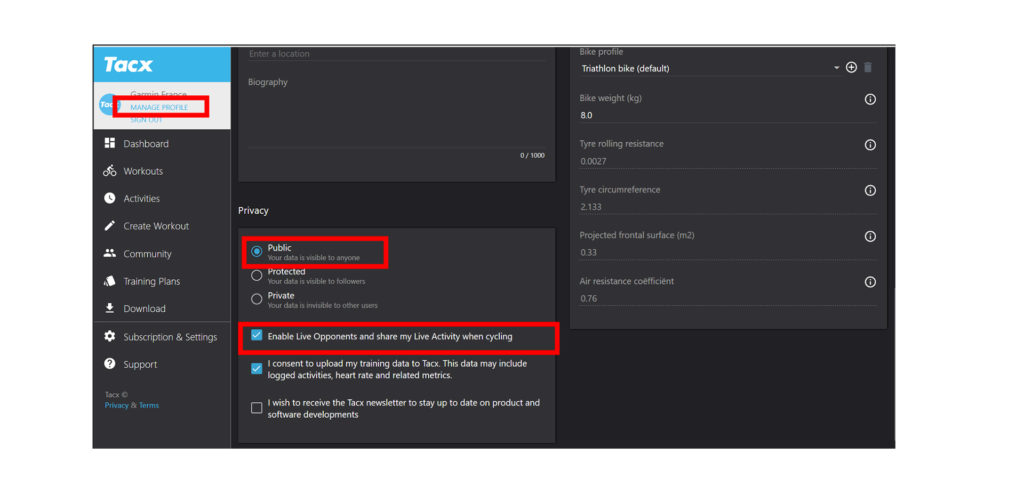This screenshot has width=1024, height=495.
Task: Show info for Tyre rolling resistance
Action: click(x=870, y=145)
